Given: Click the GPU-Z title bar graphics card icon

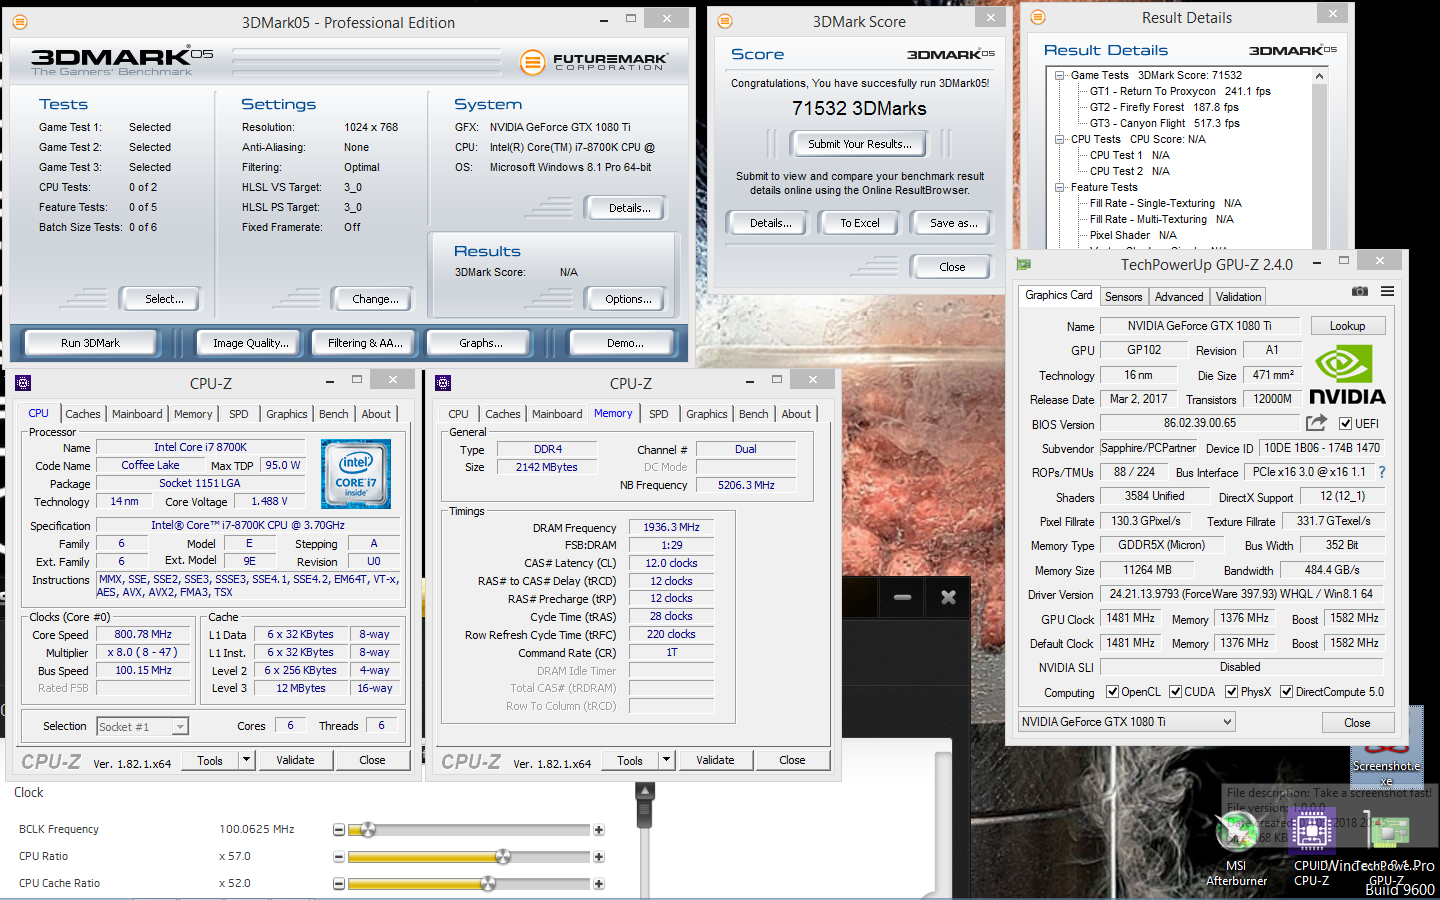Looking at the screenshot, I should 1023,264.
